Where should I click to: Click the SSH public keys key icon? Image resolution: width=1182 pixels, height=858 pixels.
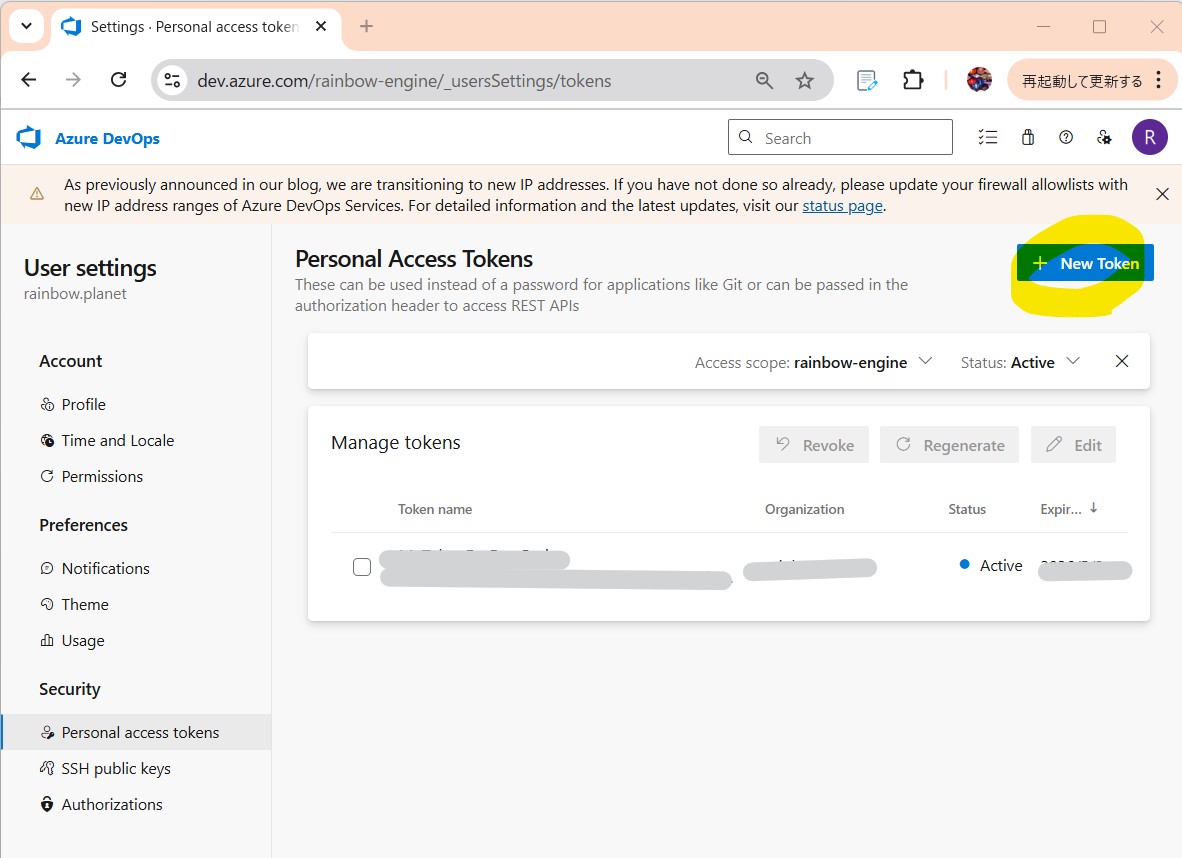[47, 768]
